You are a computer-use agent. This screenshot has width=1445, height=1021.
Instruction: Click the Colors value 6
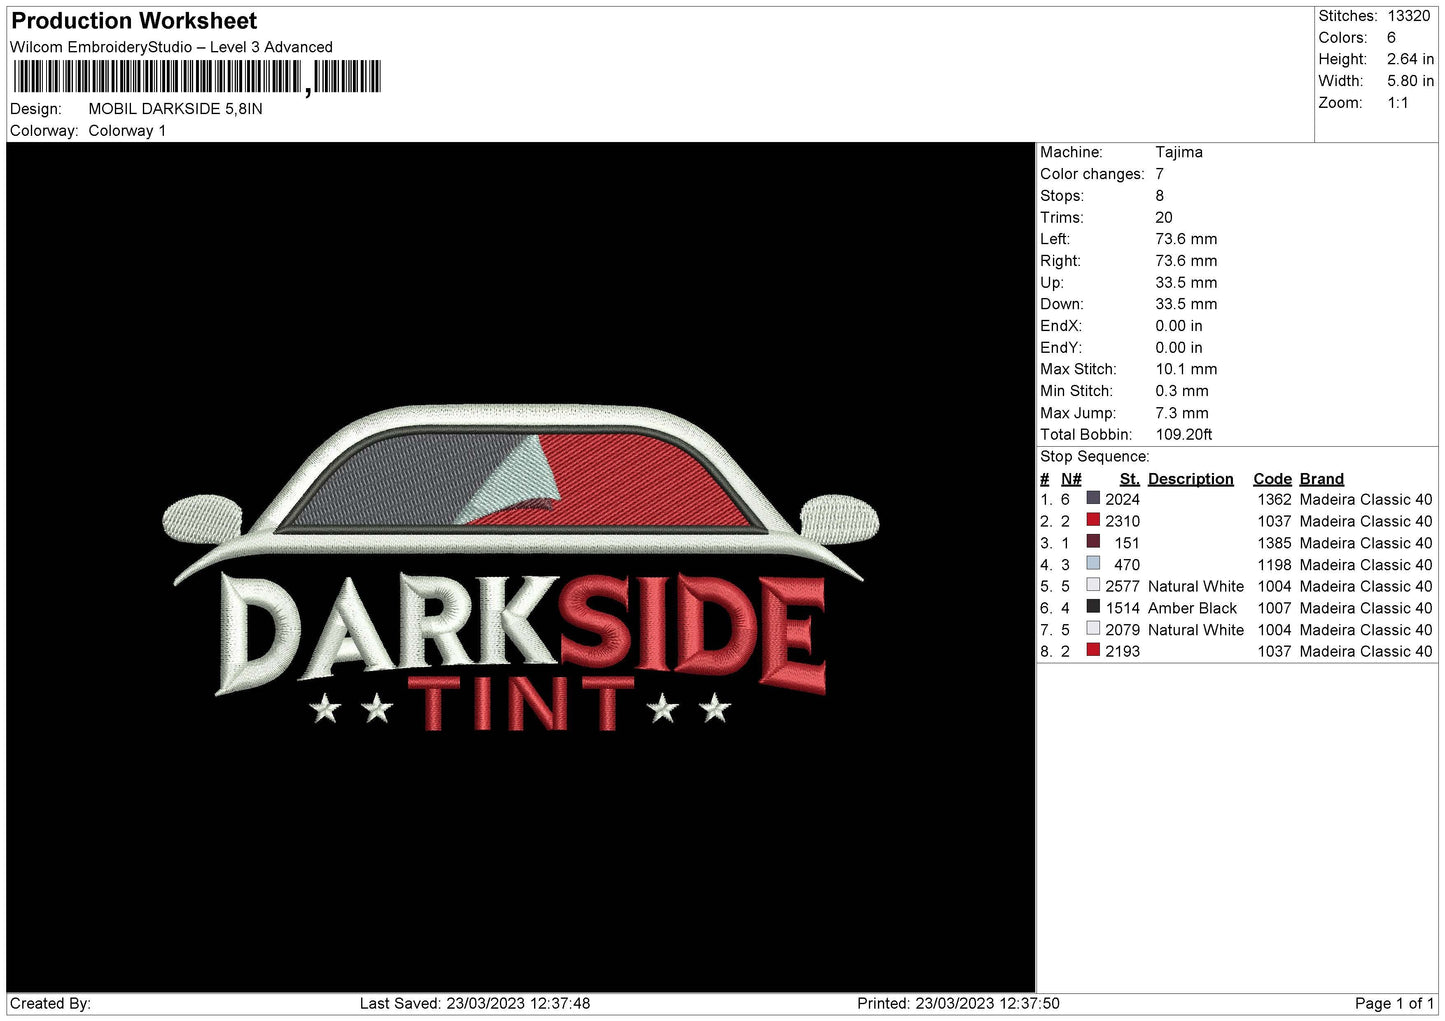coord(1391,38)
